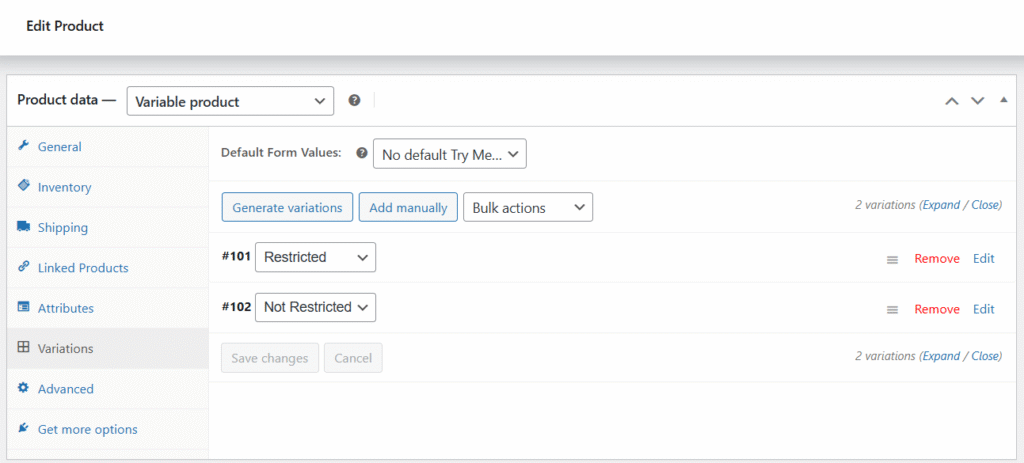Image resolution: width=1024 pixels, height=463 pixels.
Task: Open the Default Form Values dropdown
Action: 449,154
